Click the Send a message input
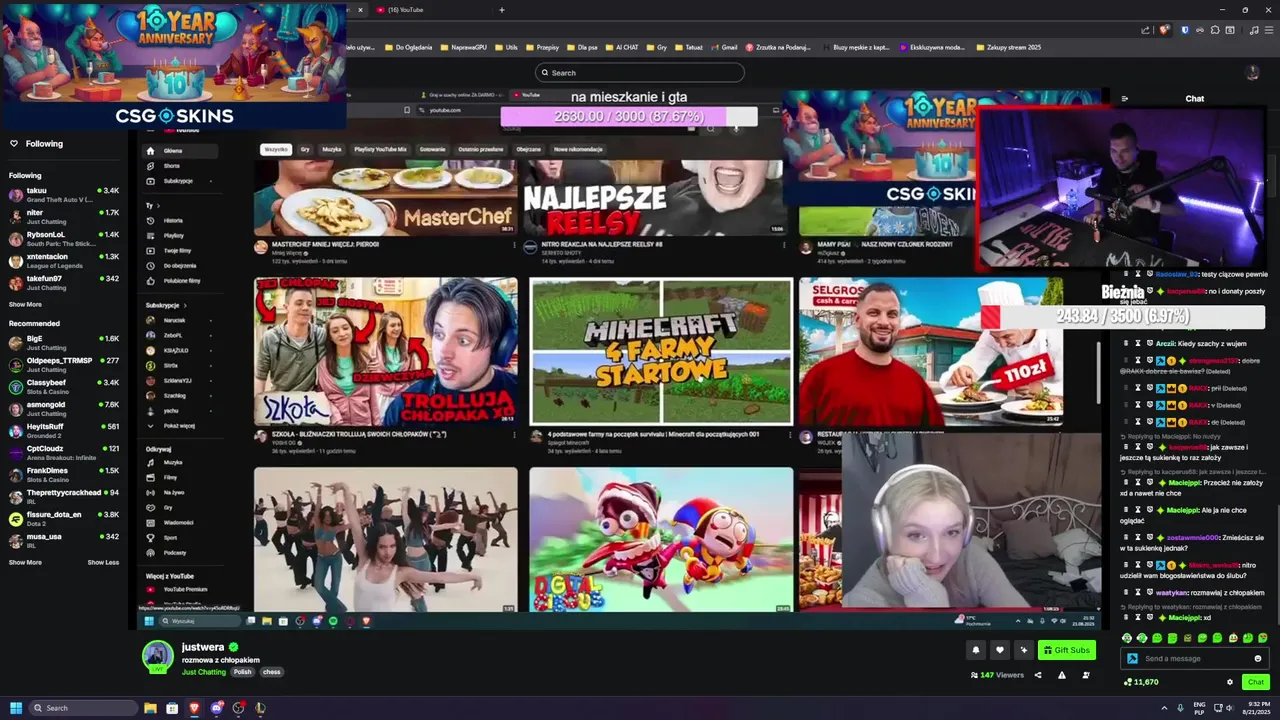This screenshot has height=720, width=1280. pos(1195,658)
